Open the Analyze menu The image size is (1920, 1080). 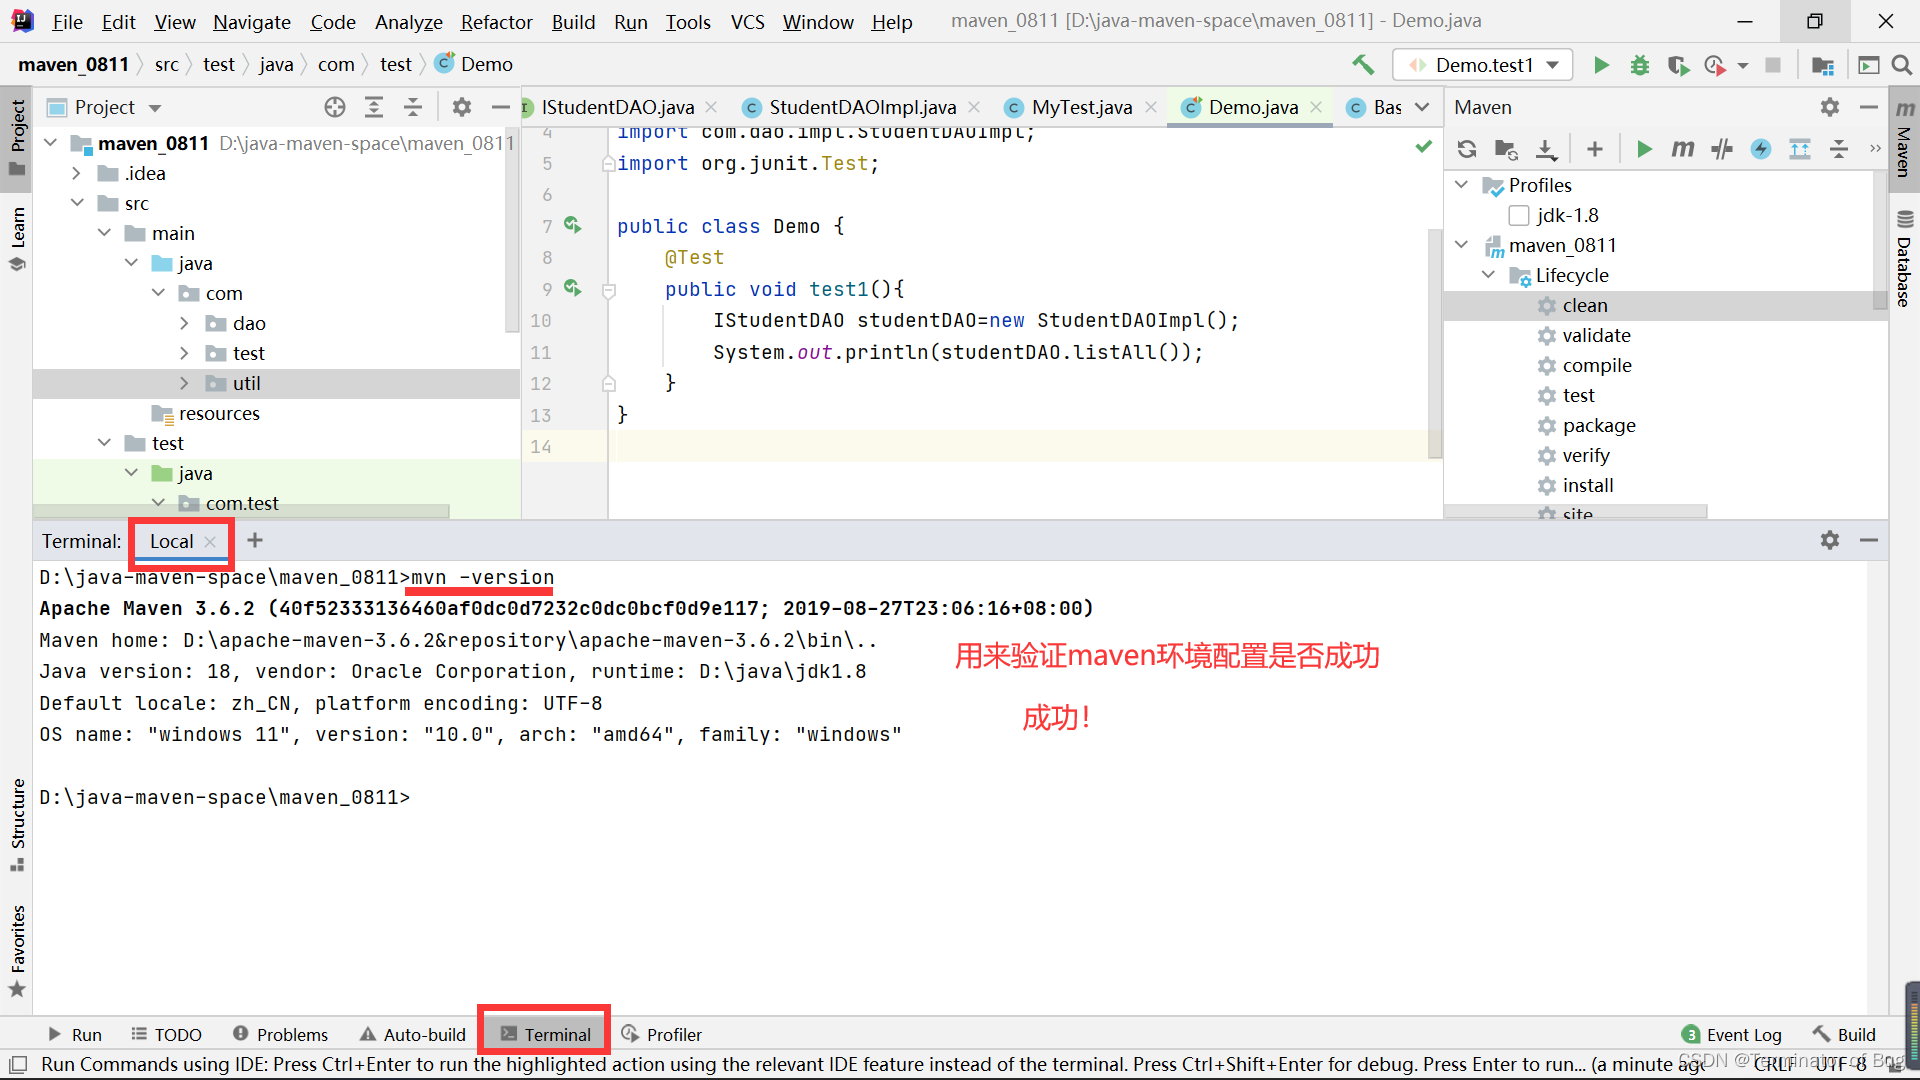[x=408, y=22]
